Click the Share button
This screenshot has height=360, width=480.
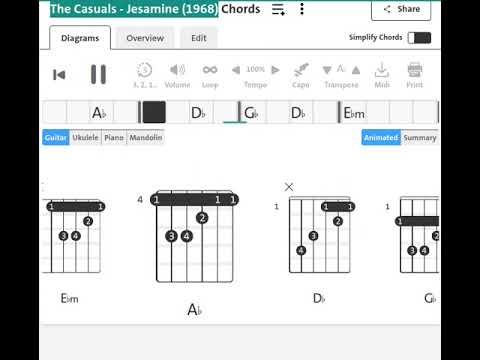point(401,10)
